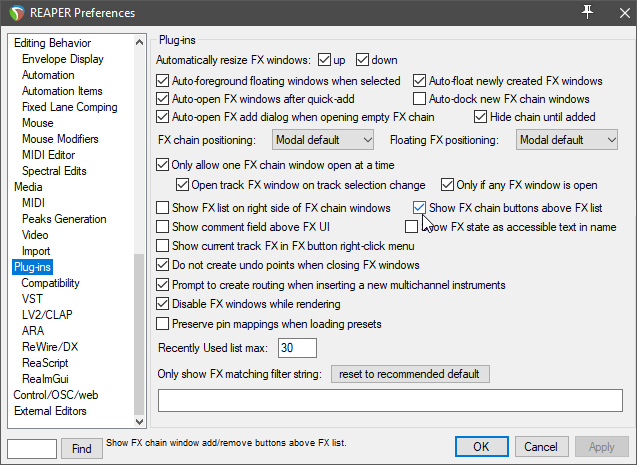Open the Floating FX positioning dropdown
This screenshot has height=465, width=637.
[x=567, y=140]
